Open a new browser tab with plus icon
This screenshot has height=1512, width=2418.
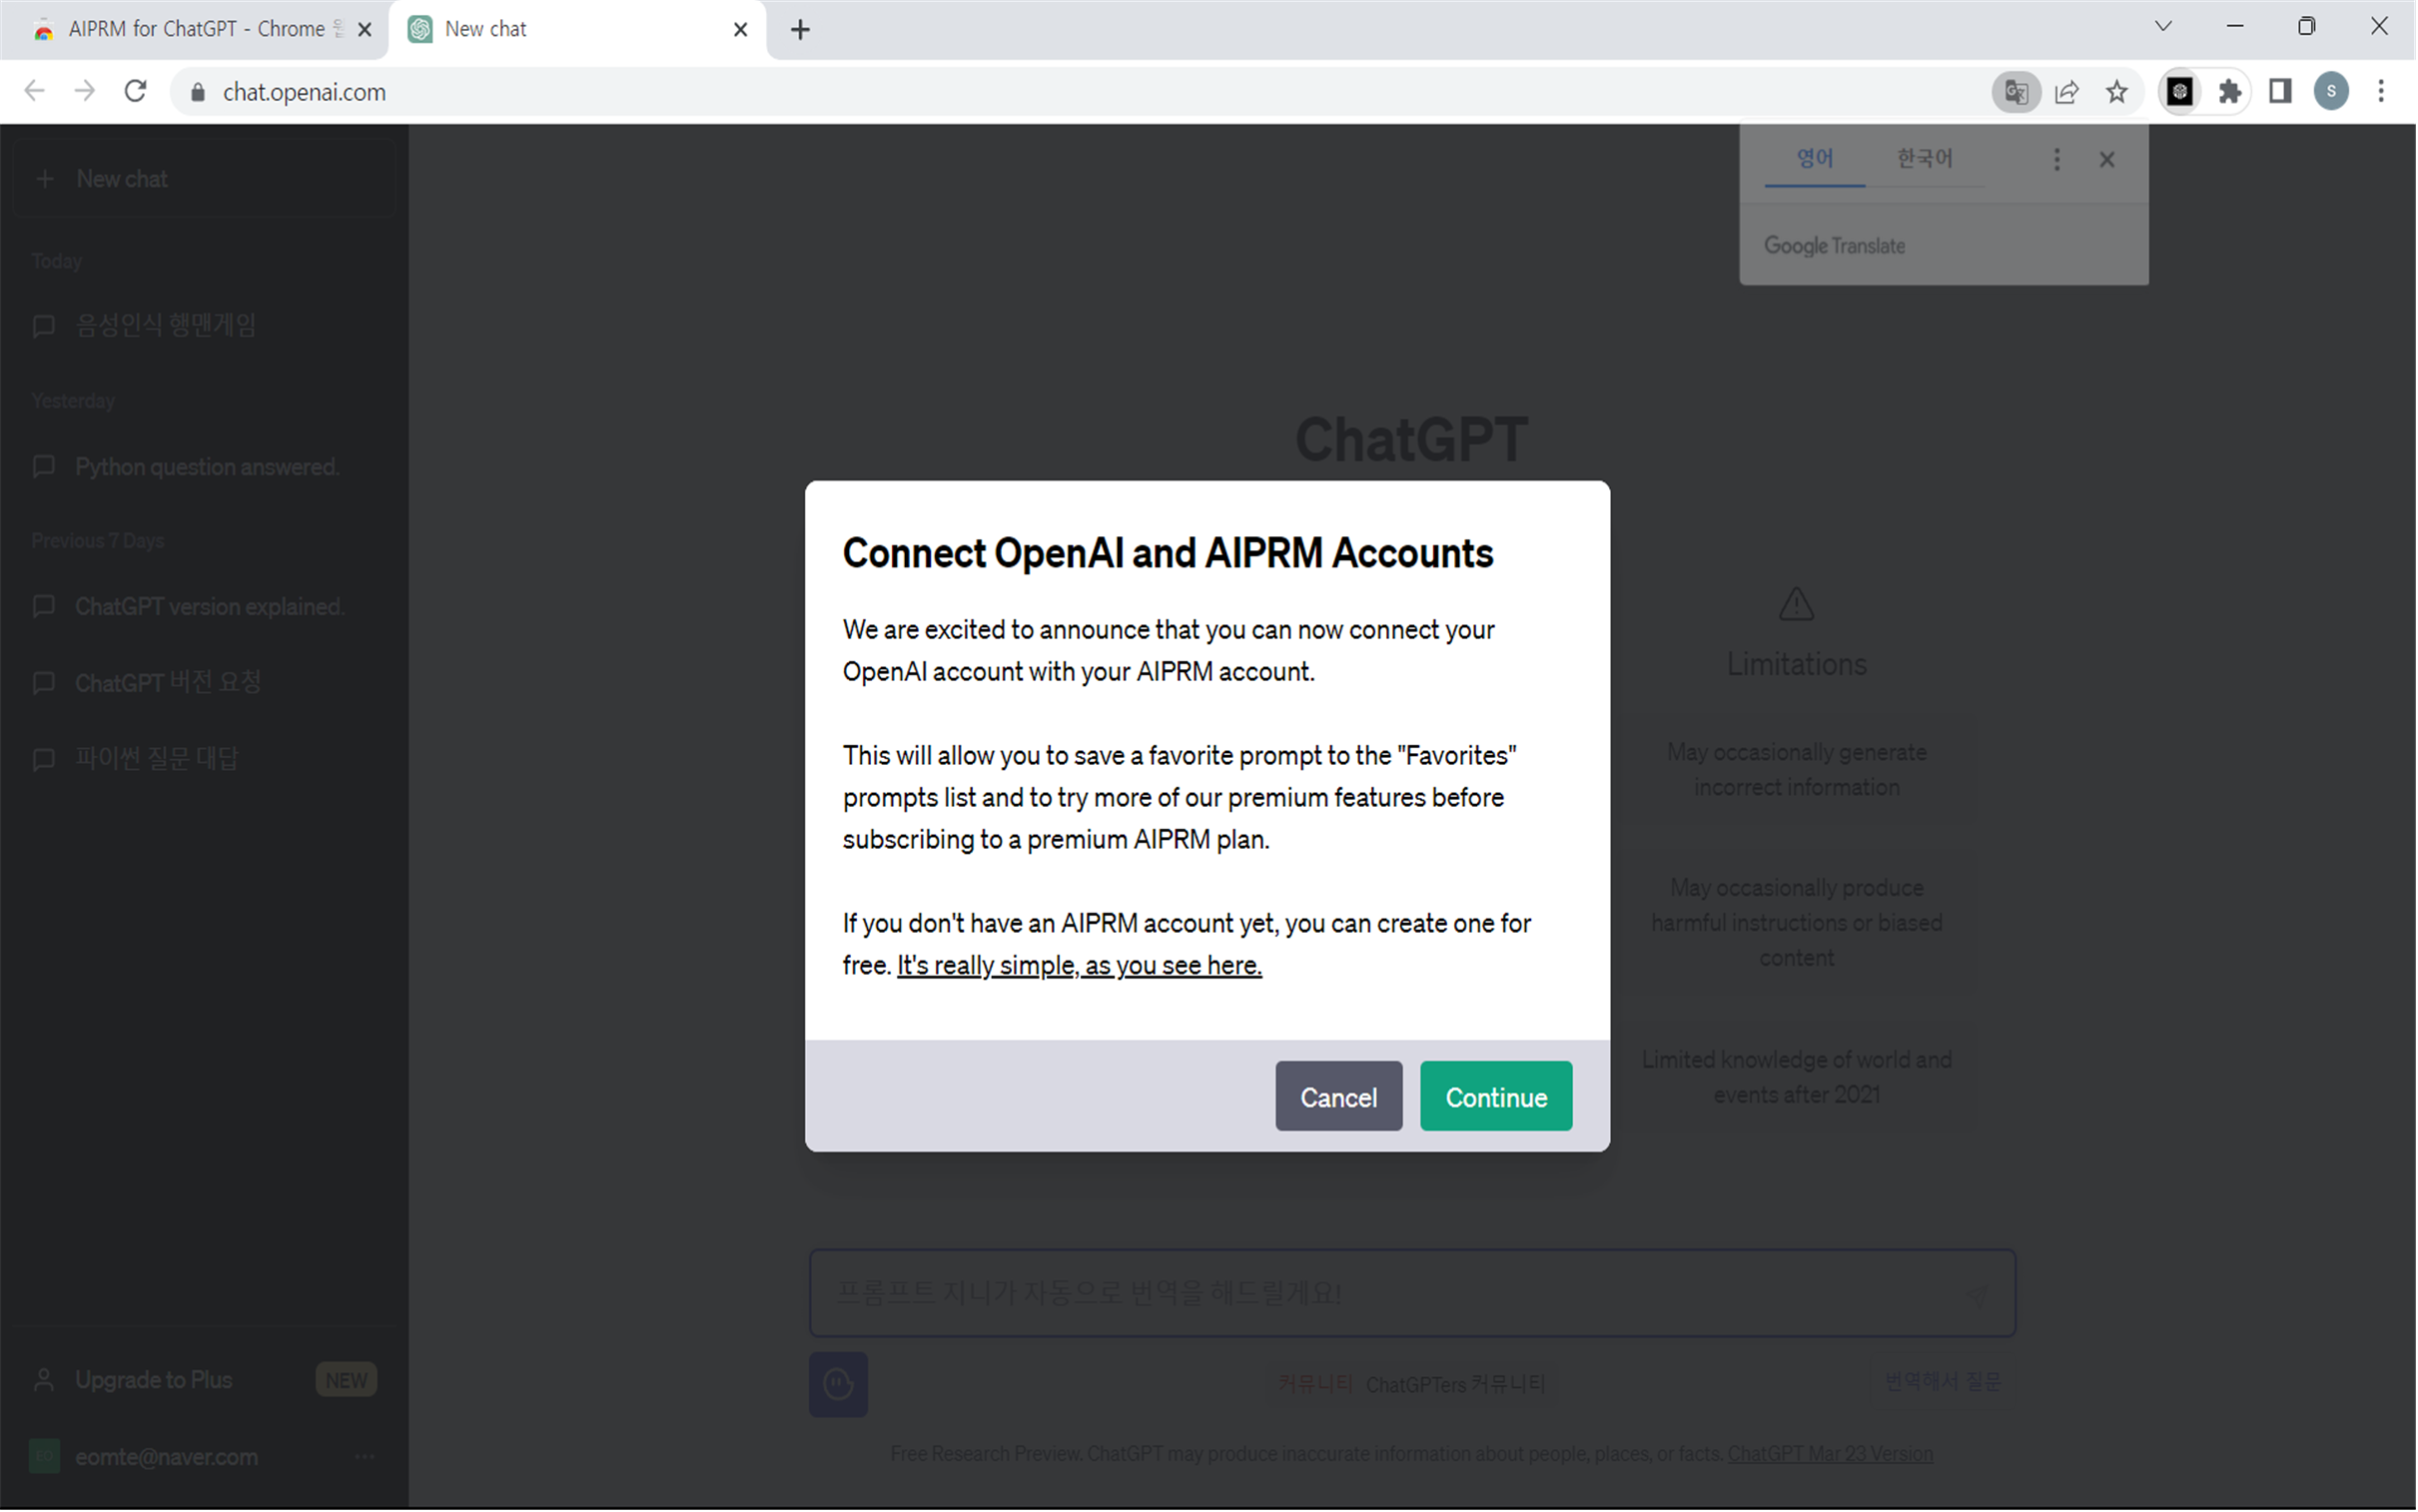point(800,30)
